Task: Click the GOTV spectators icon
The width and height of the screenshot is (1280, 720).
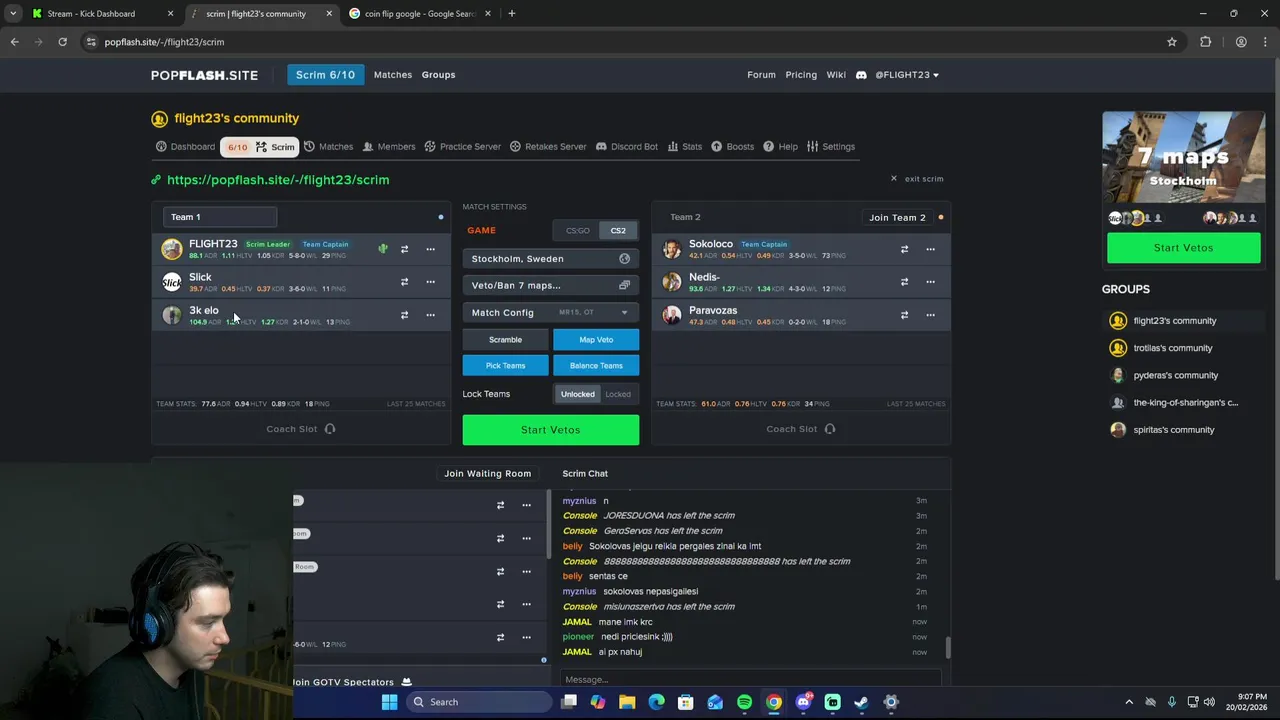Action: [x=406, y=682]
